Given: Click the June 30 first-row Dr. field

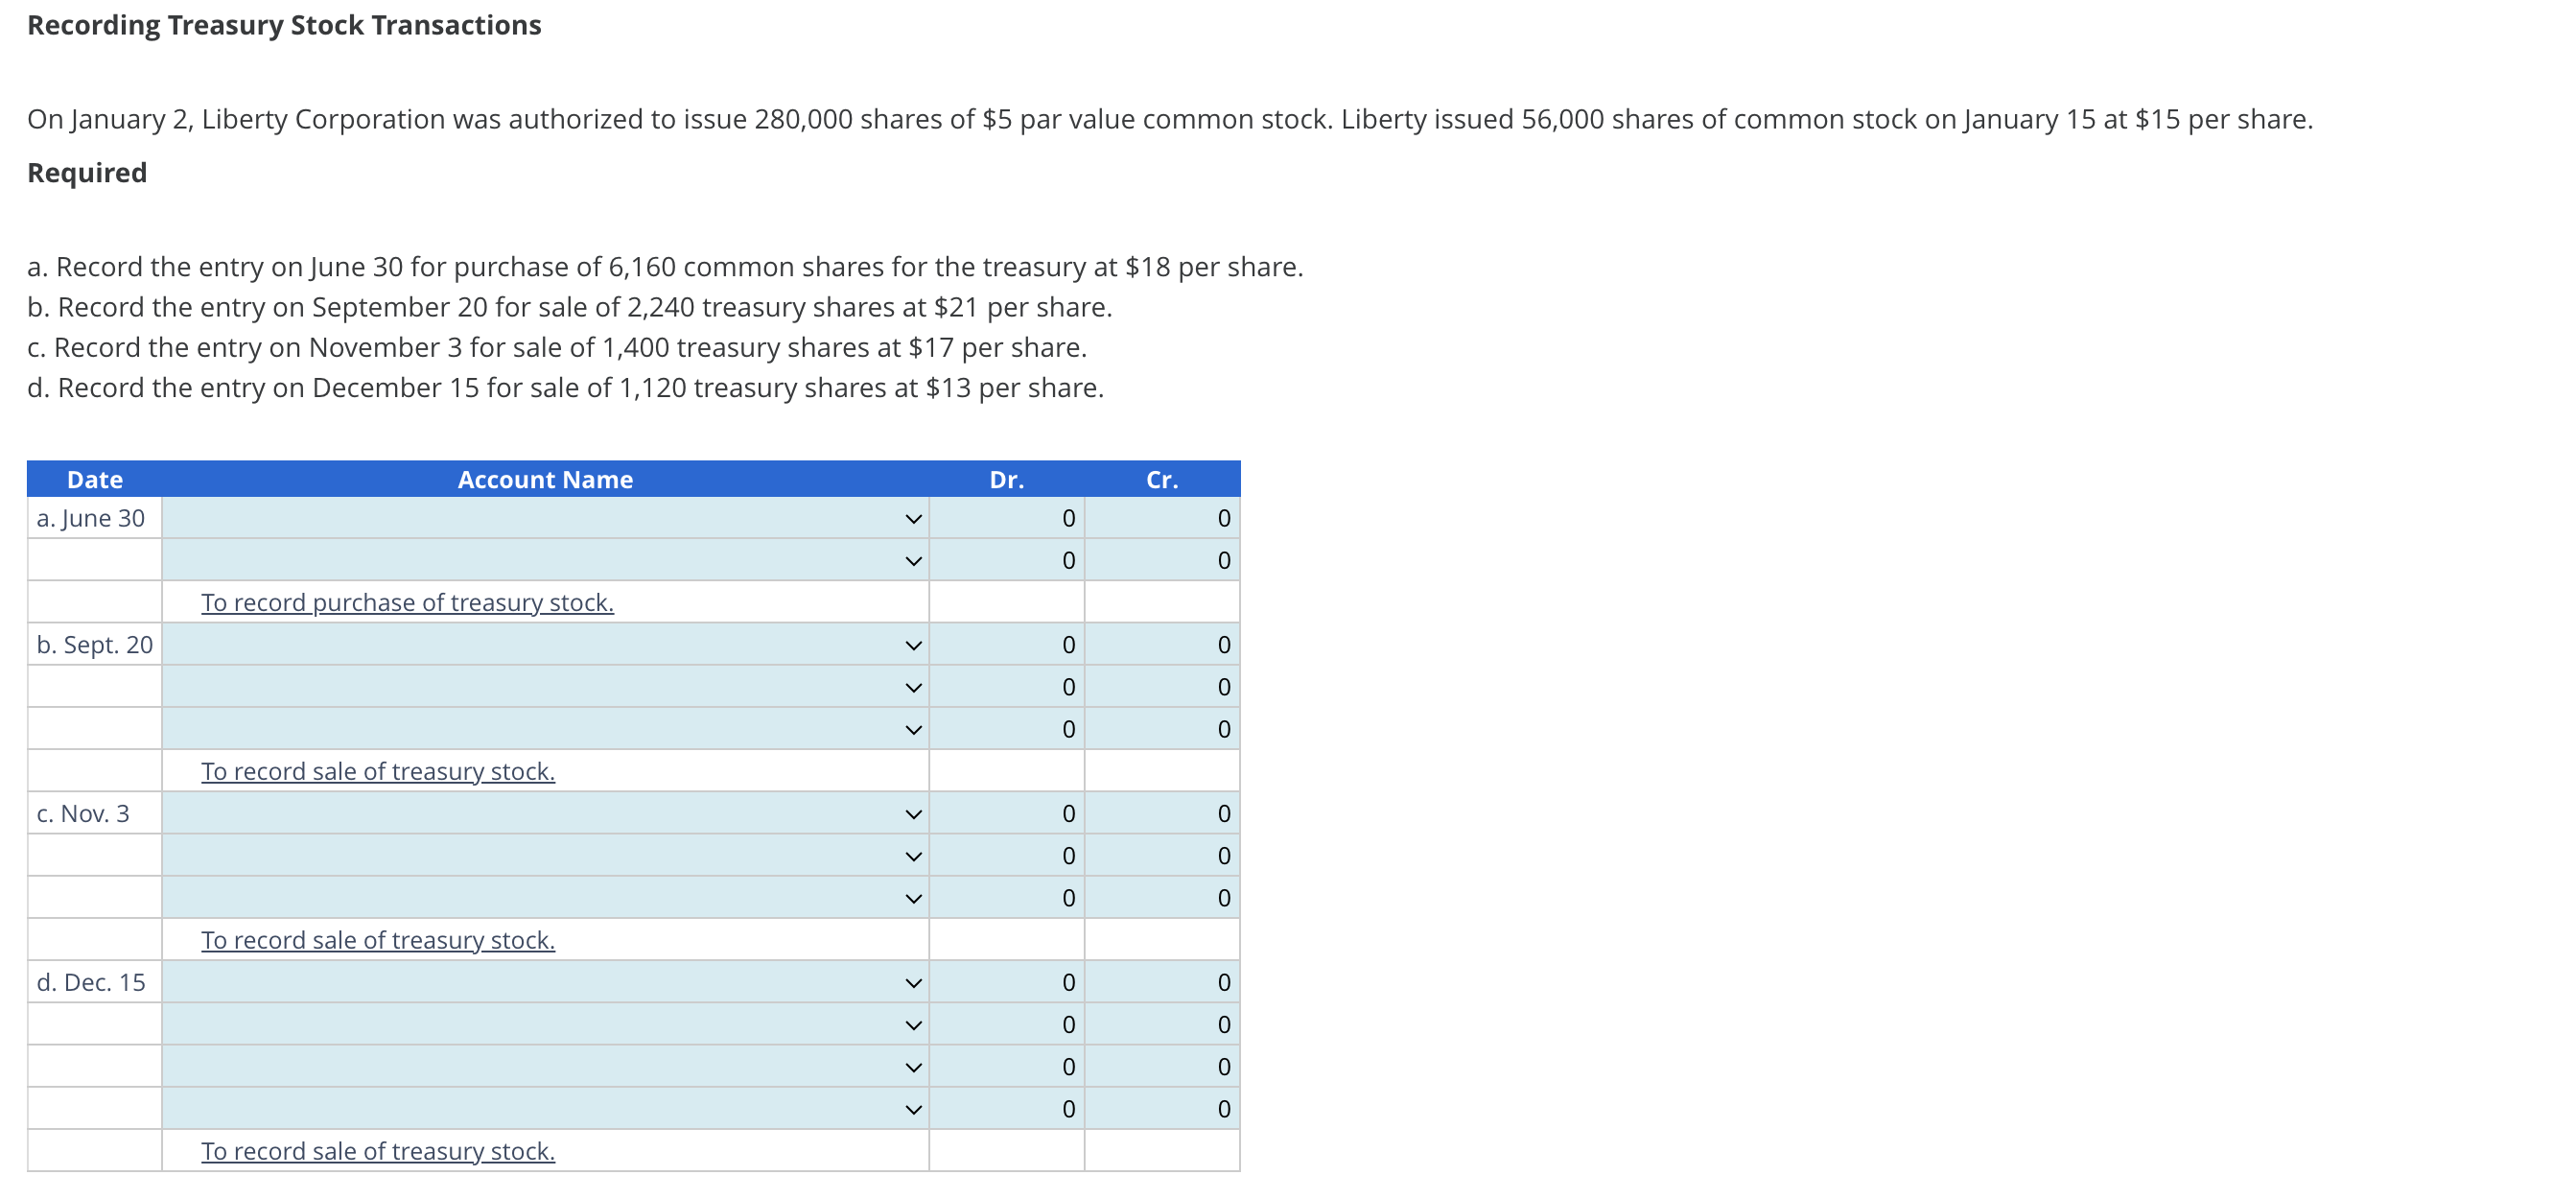Looking at the screenshot, I should pyautogui.click(x=1007, y=518).
